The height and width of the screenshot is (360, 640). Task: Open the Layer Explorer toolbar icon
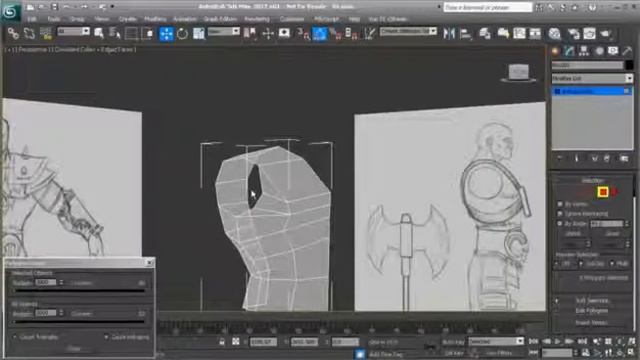click(485, 33)
